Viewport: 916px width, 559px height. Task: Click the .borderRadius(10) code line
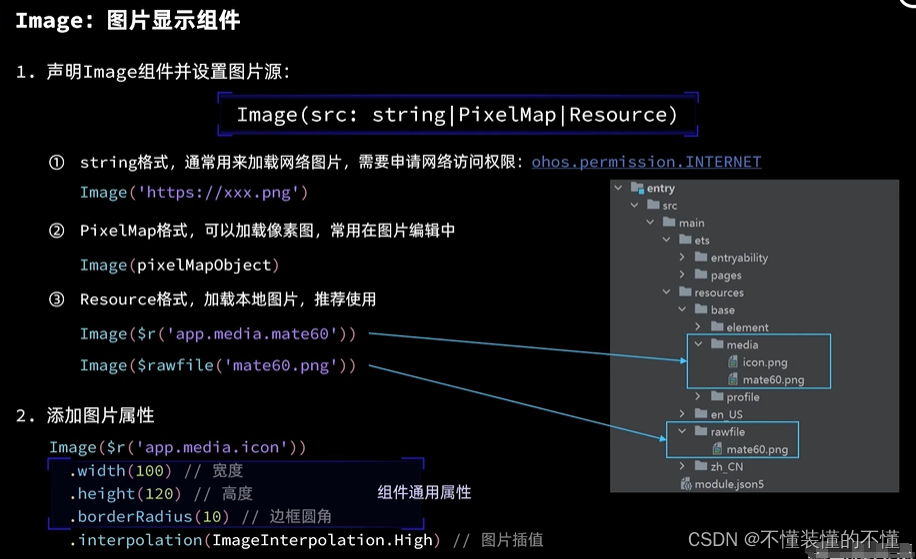coord(200,516)
